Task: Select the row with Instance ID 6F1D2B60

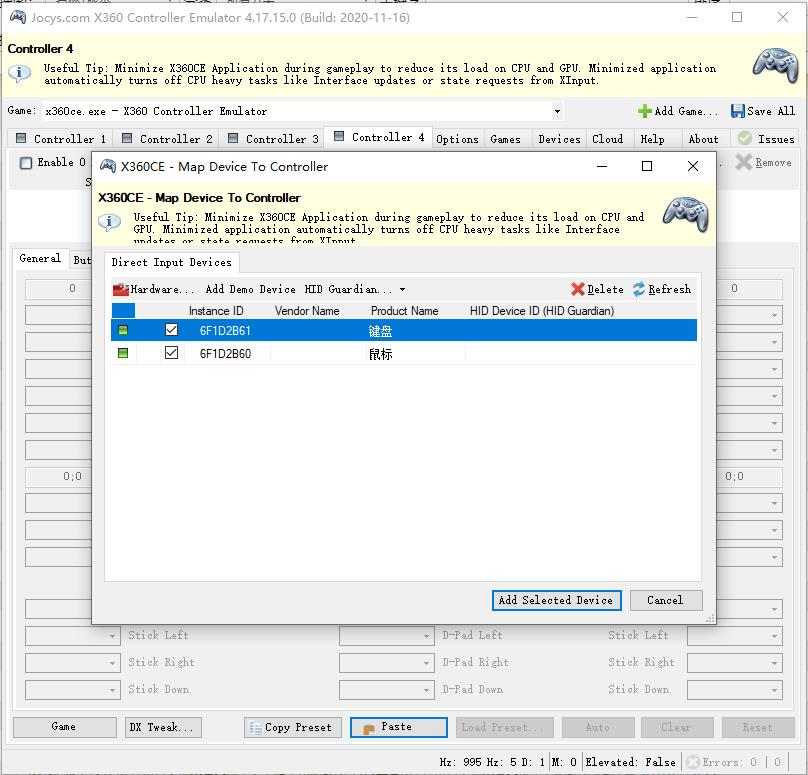Action: tap(403, 353)
